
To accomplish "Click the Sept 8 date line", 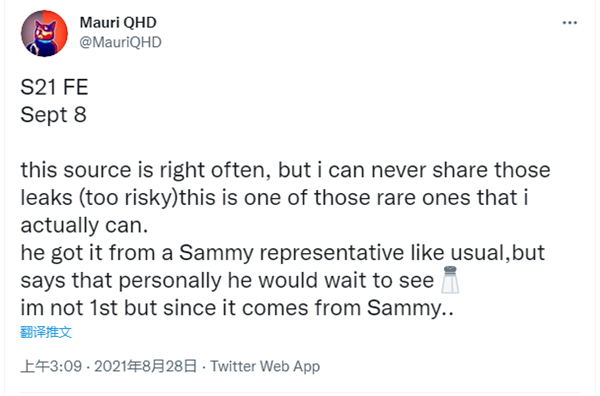I will (x=54, y=115).
